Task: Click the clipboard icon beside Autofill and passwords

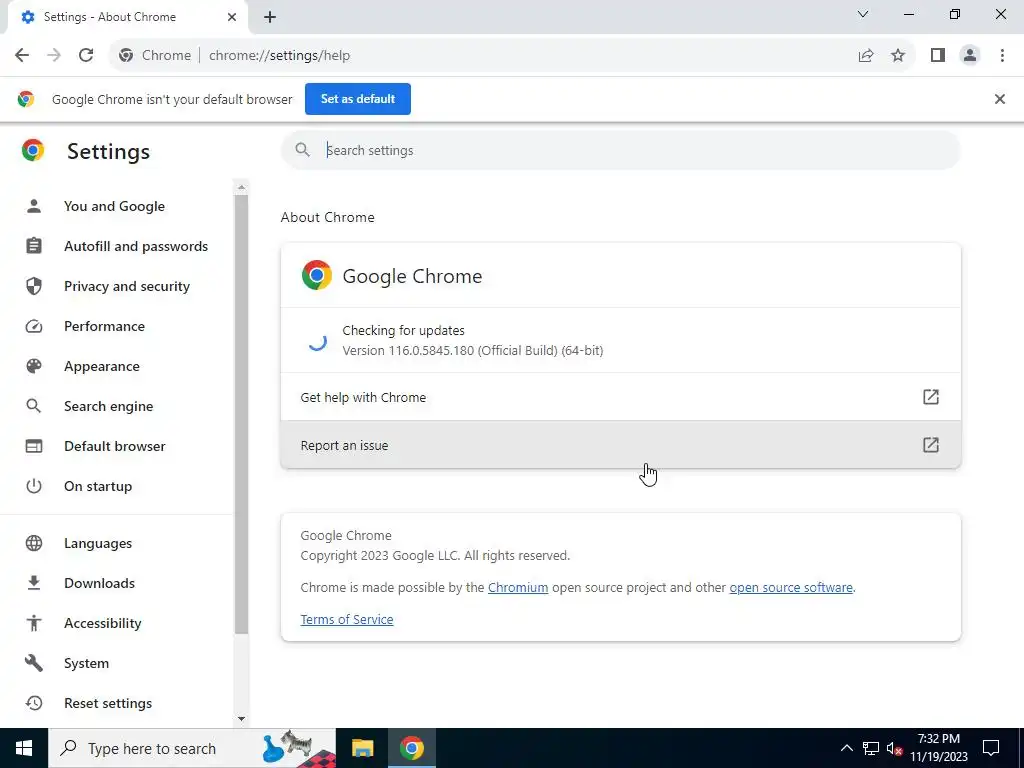Action: tap(34, 246)
